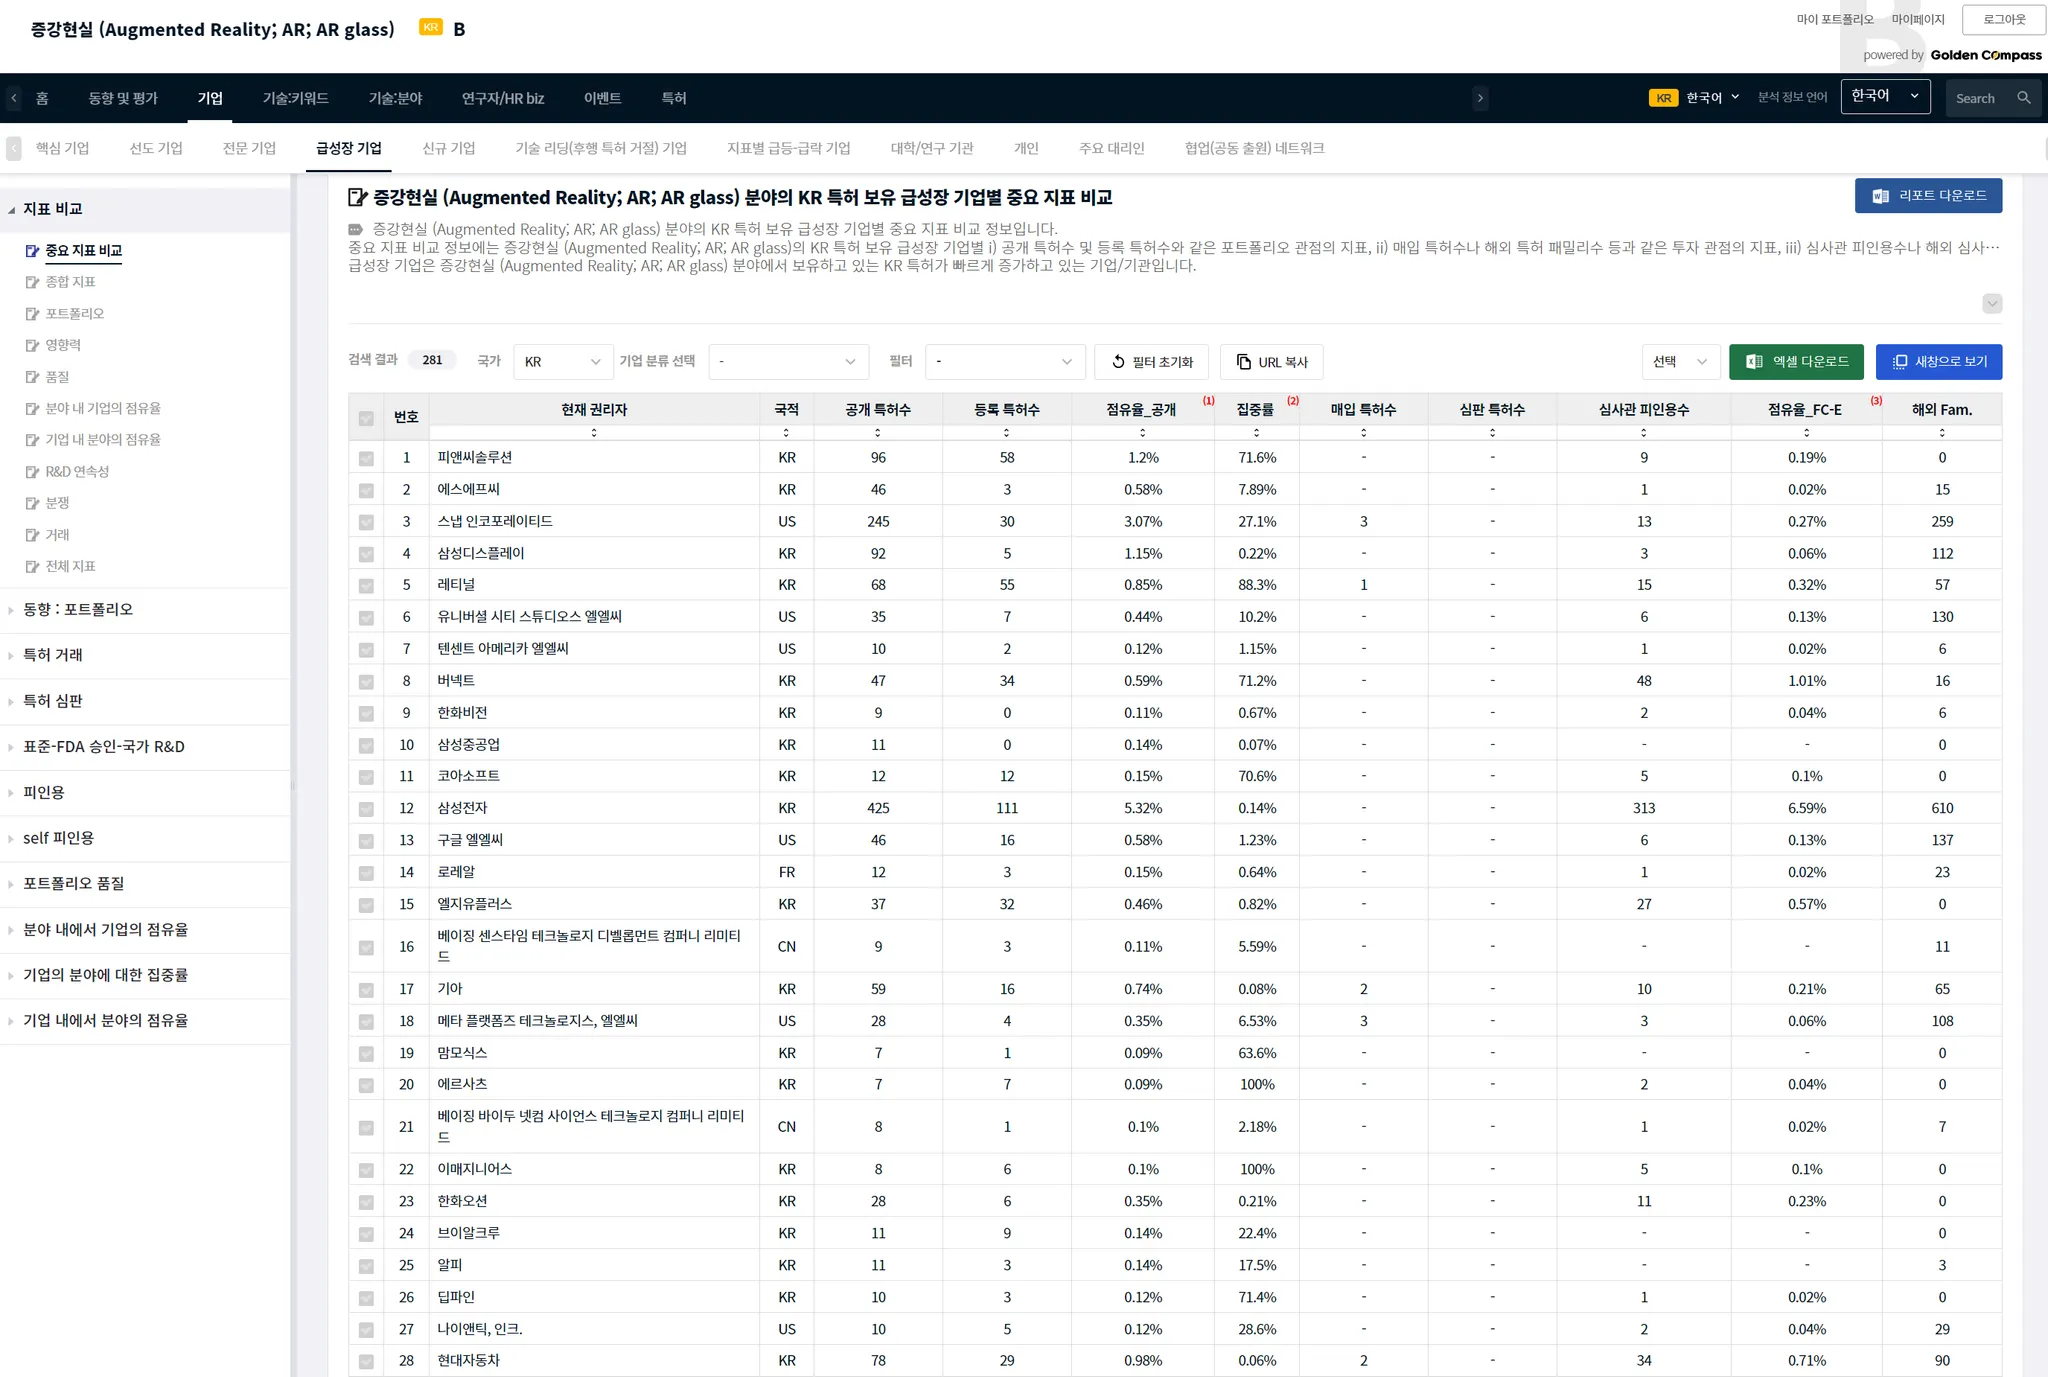Open the 국가 KR dropdown
The width and height of the screenshot is (2048, 1377).
pos(562,362)
